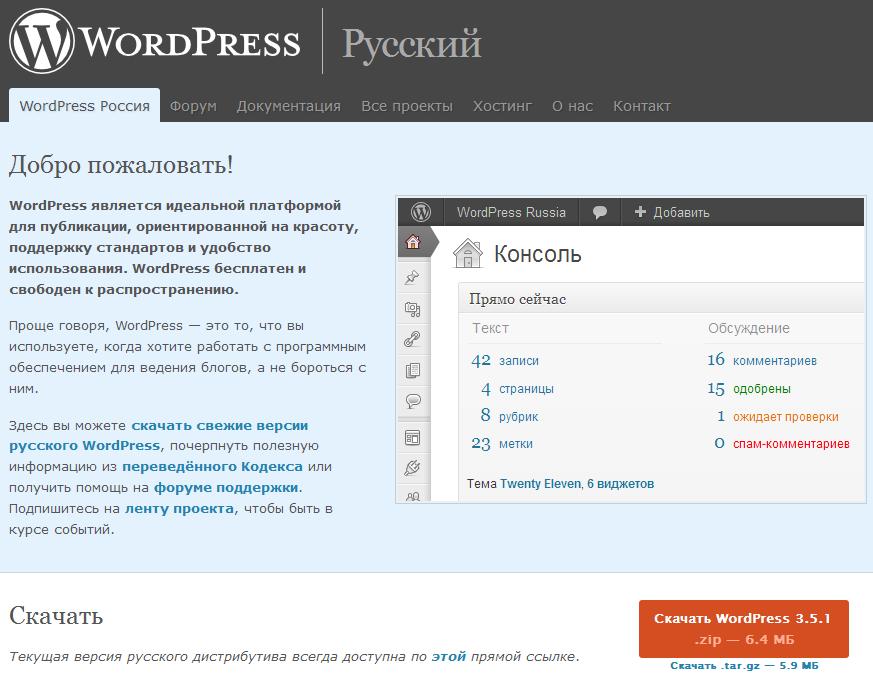This screenshot has width=873, height=683.
Task: Open the О нас menu item
Action: click(572, 106)
